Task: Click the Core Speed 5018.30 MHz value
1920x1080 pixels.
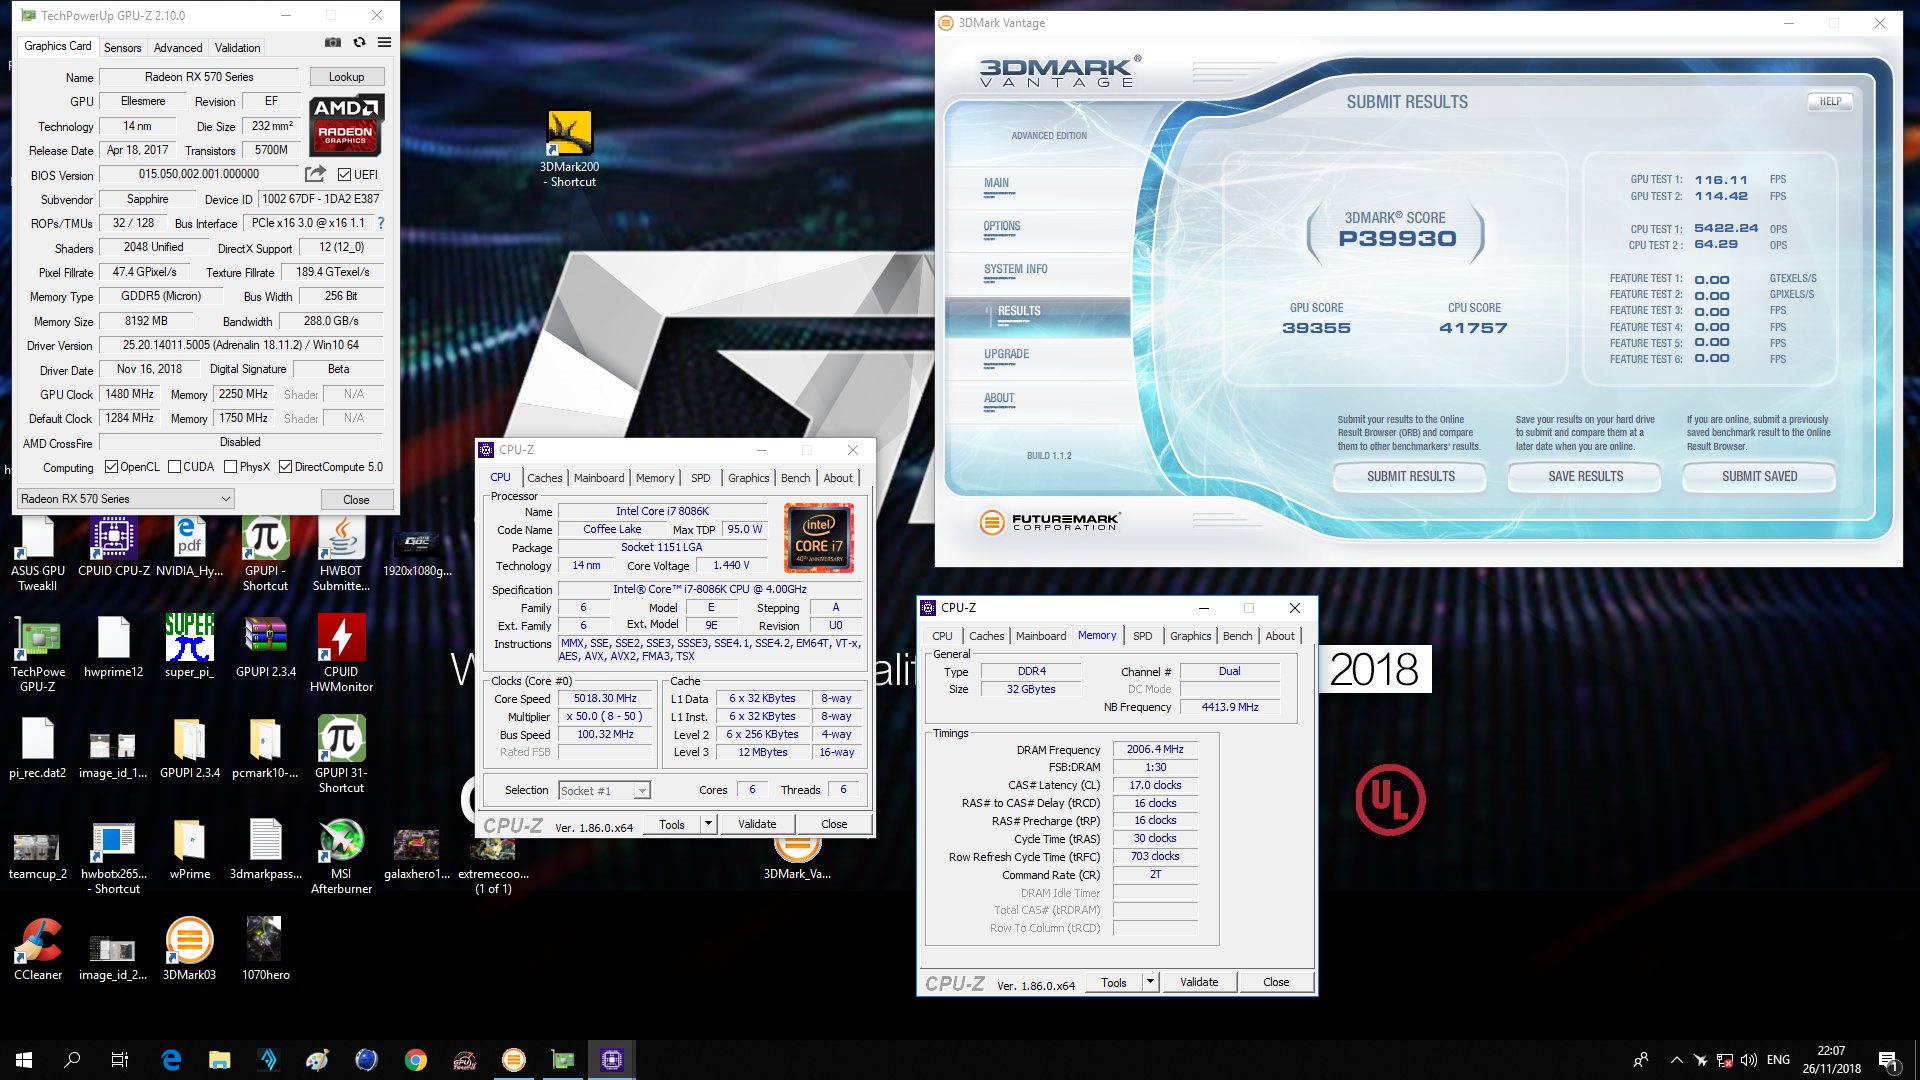Action: tap(605, 698)
